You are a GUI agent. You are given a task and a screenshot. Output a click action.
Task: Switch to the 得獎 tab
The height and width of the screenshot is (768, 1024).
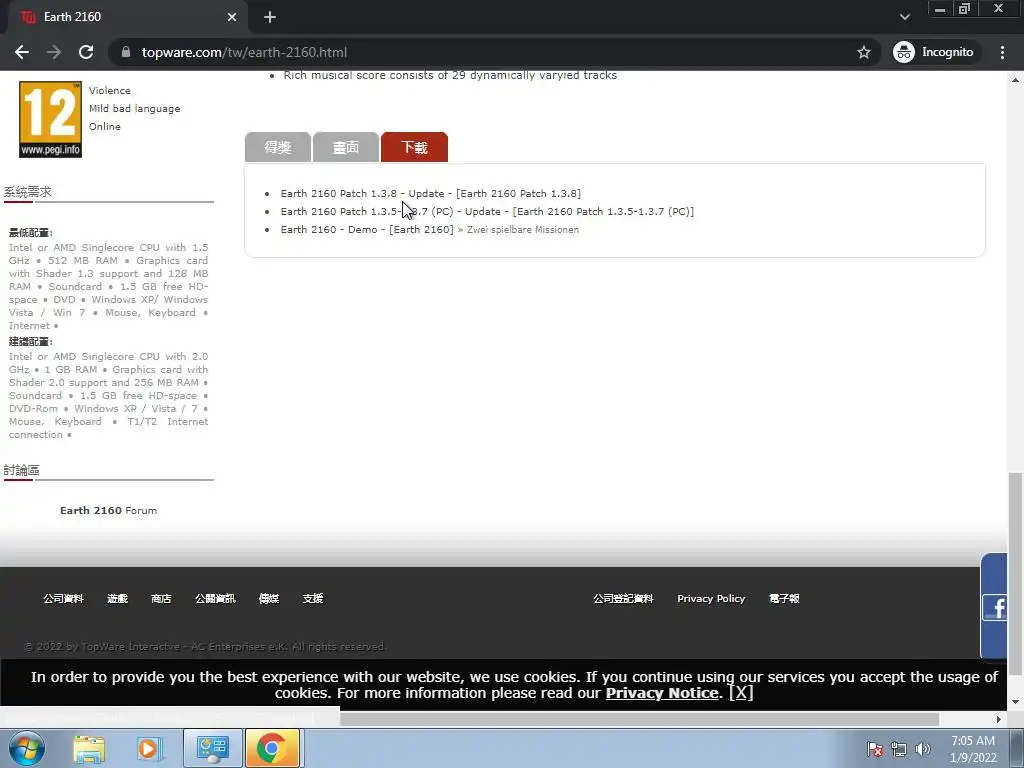[278, 147]
